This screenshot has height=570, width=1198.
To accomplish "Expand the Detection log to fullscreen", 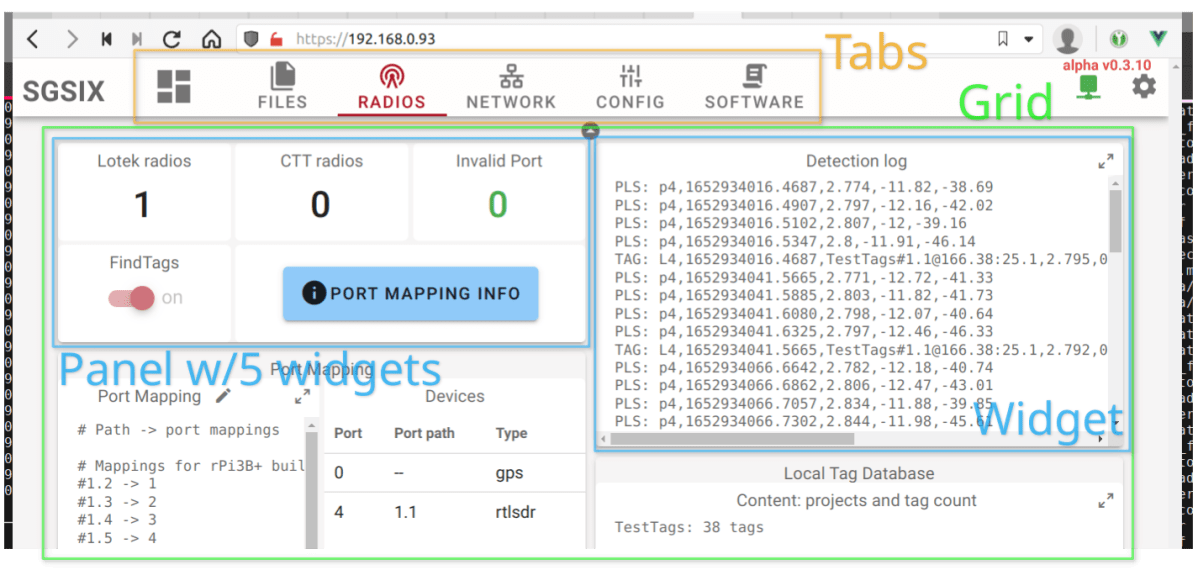I will pyautogui.click(x=1106, y=161).
